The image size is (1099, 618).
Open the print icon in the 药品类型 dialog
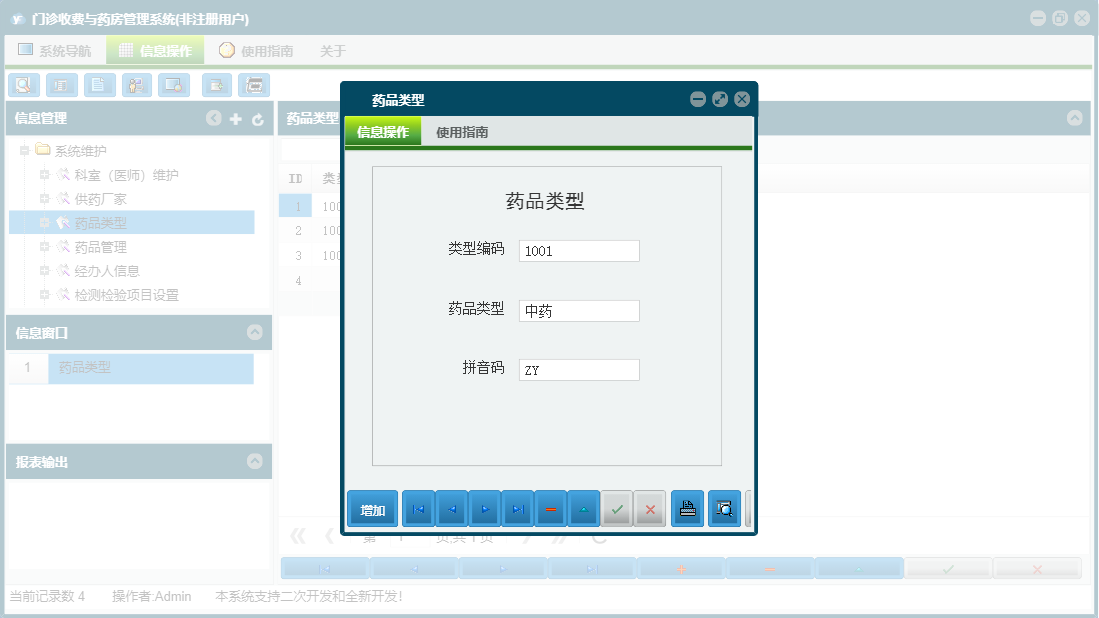click(686, 509)
